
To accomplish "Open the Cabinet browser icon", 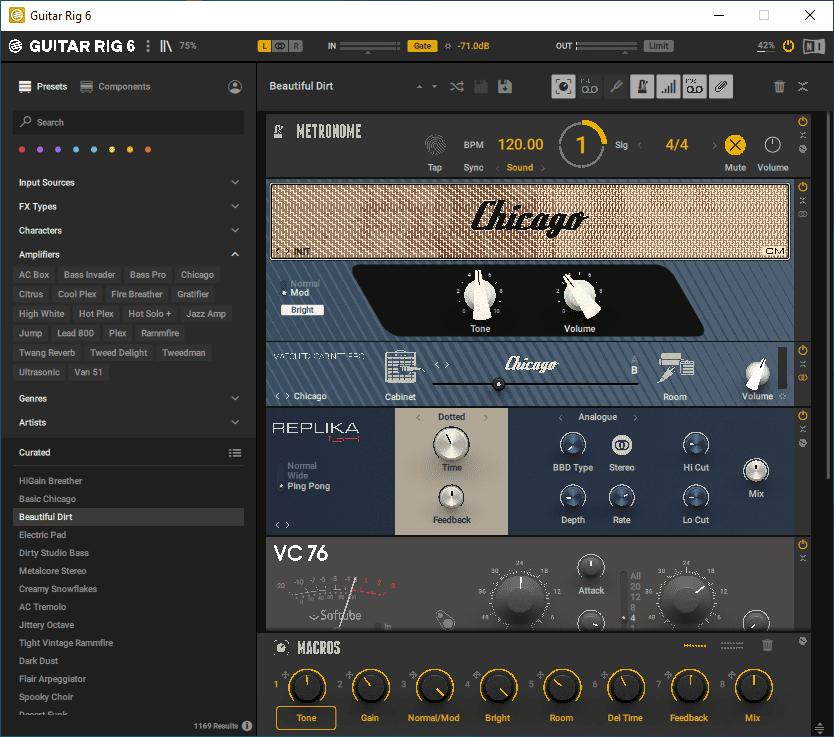I will point(402,367).
